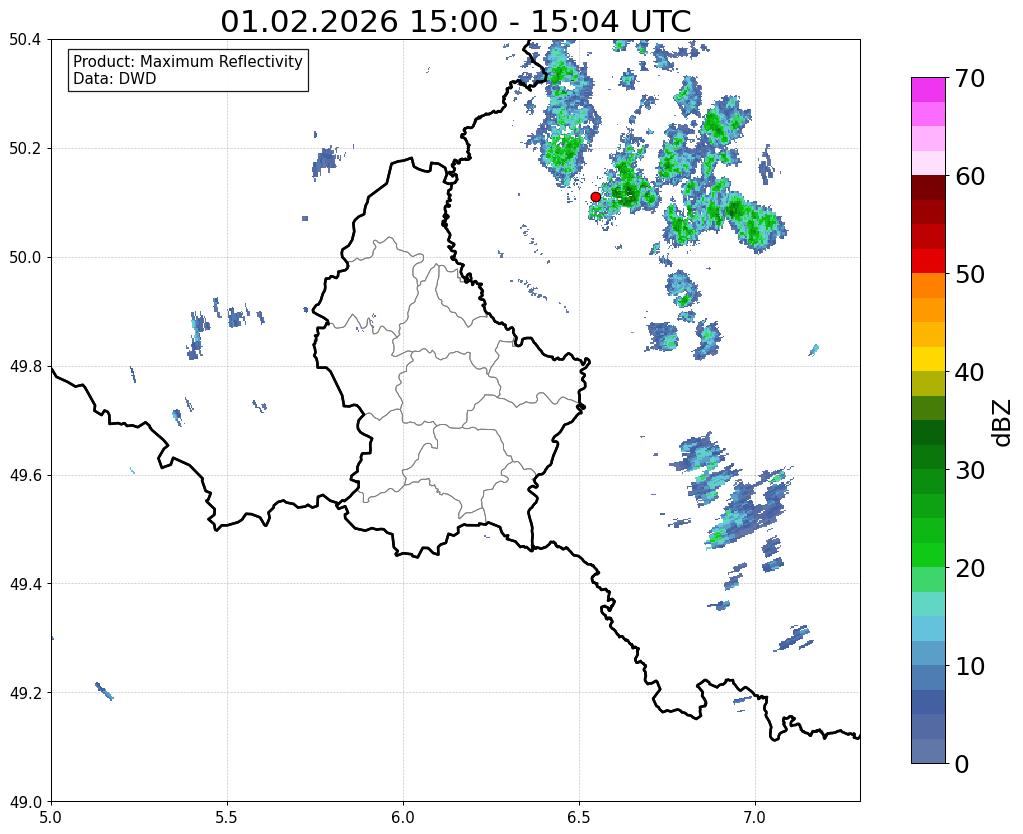Image resolution: width=1023 pixels, height=834 pixels.
Task: Click the light green colorbar segment at 20
Action: [928, 579]
